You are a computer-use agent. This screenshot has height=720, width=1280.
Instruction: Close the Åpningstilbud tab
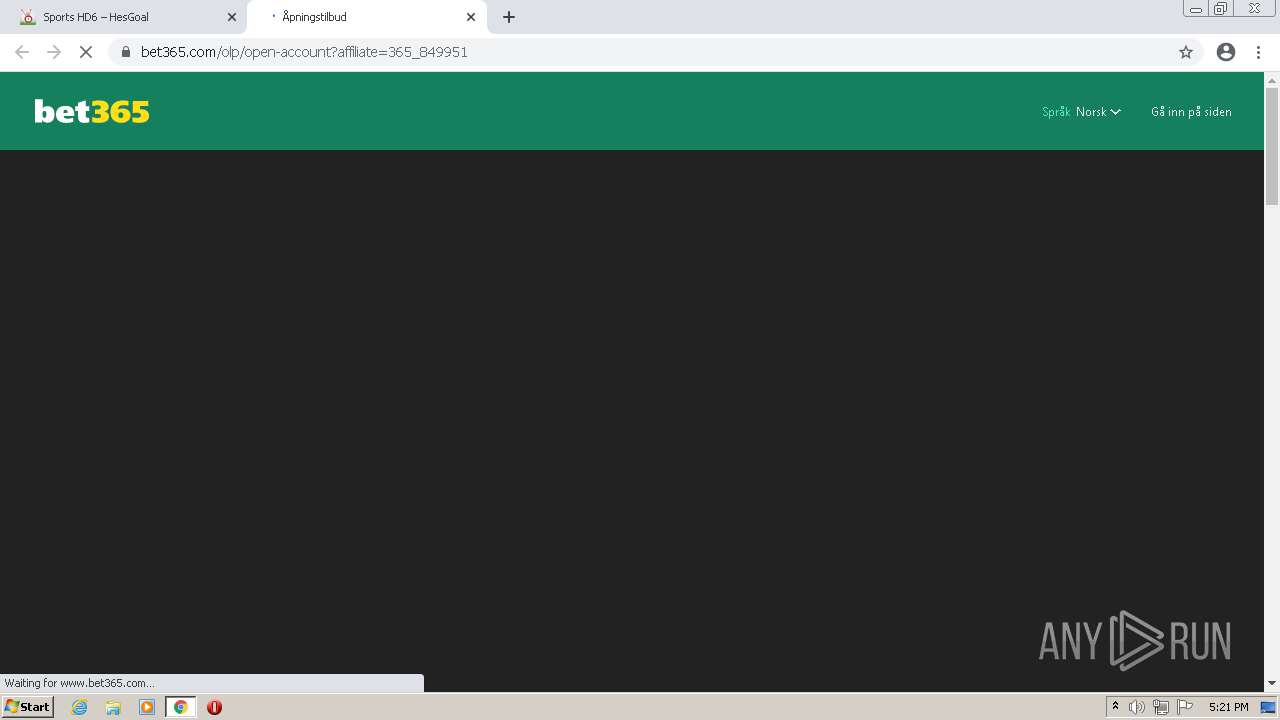[x=471, y=17]
